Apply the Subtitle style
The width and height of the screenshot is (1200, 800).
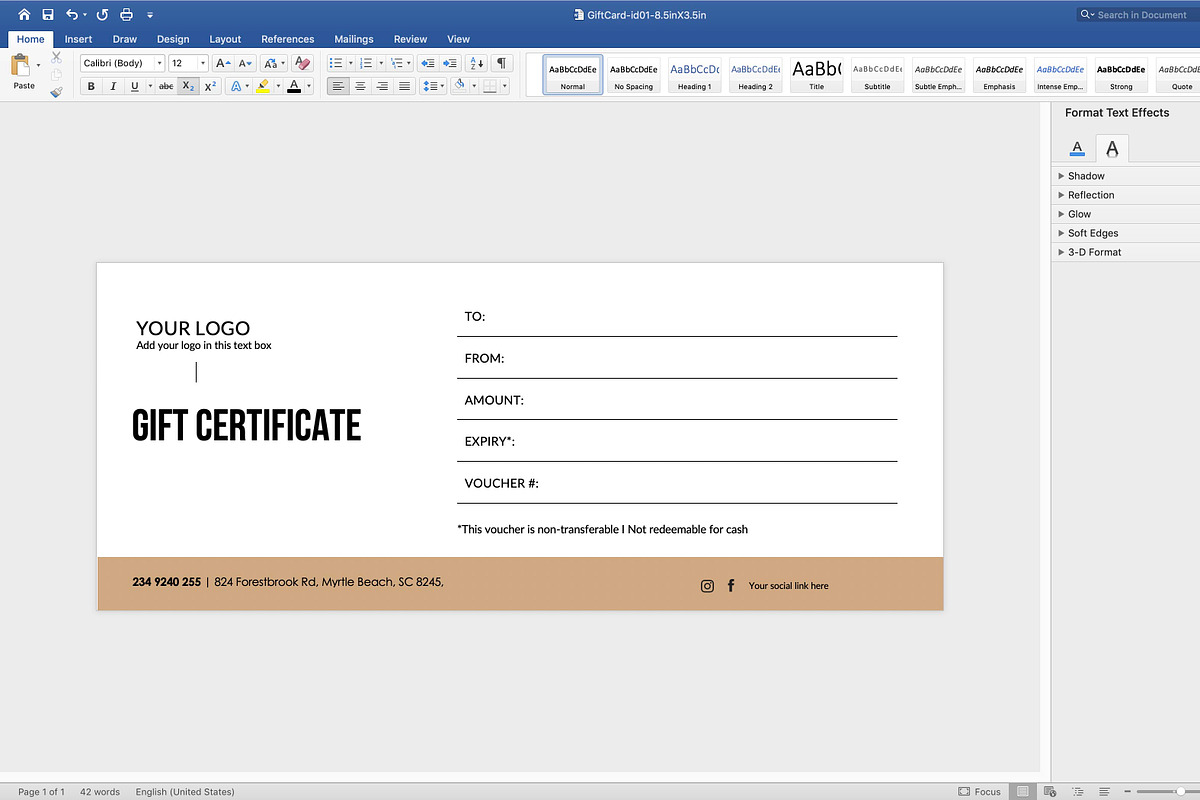877,75
